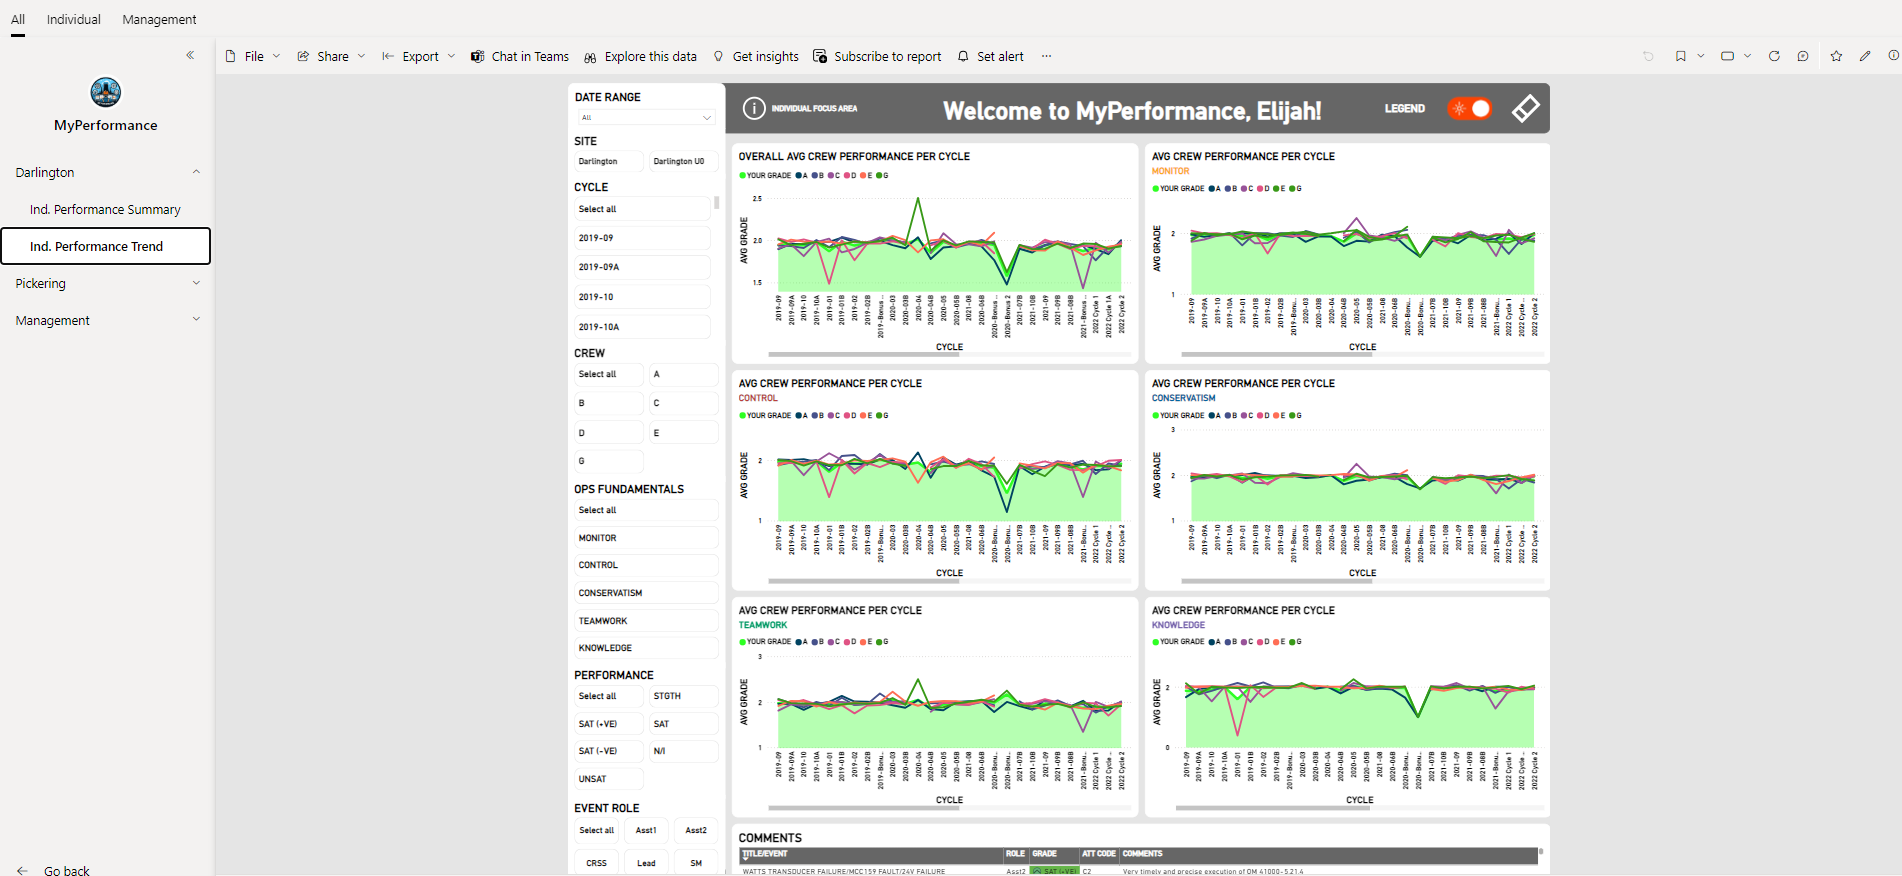Select crew E
The image size is (1902, 876).
click(x=683, y=433)
